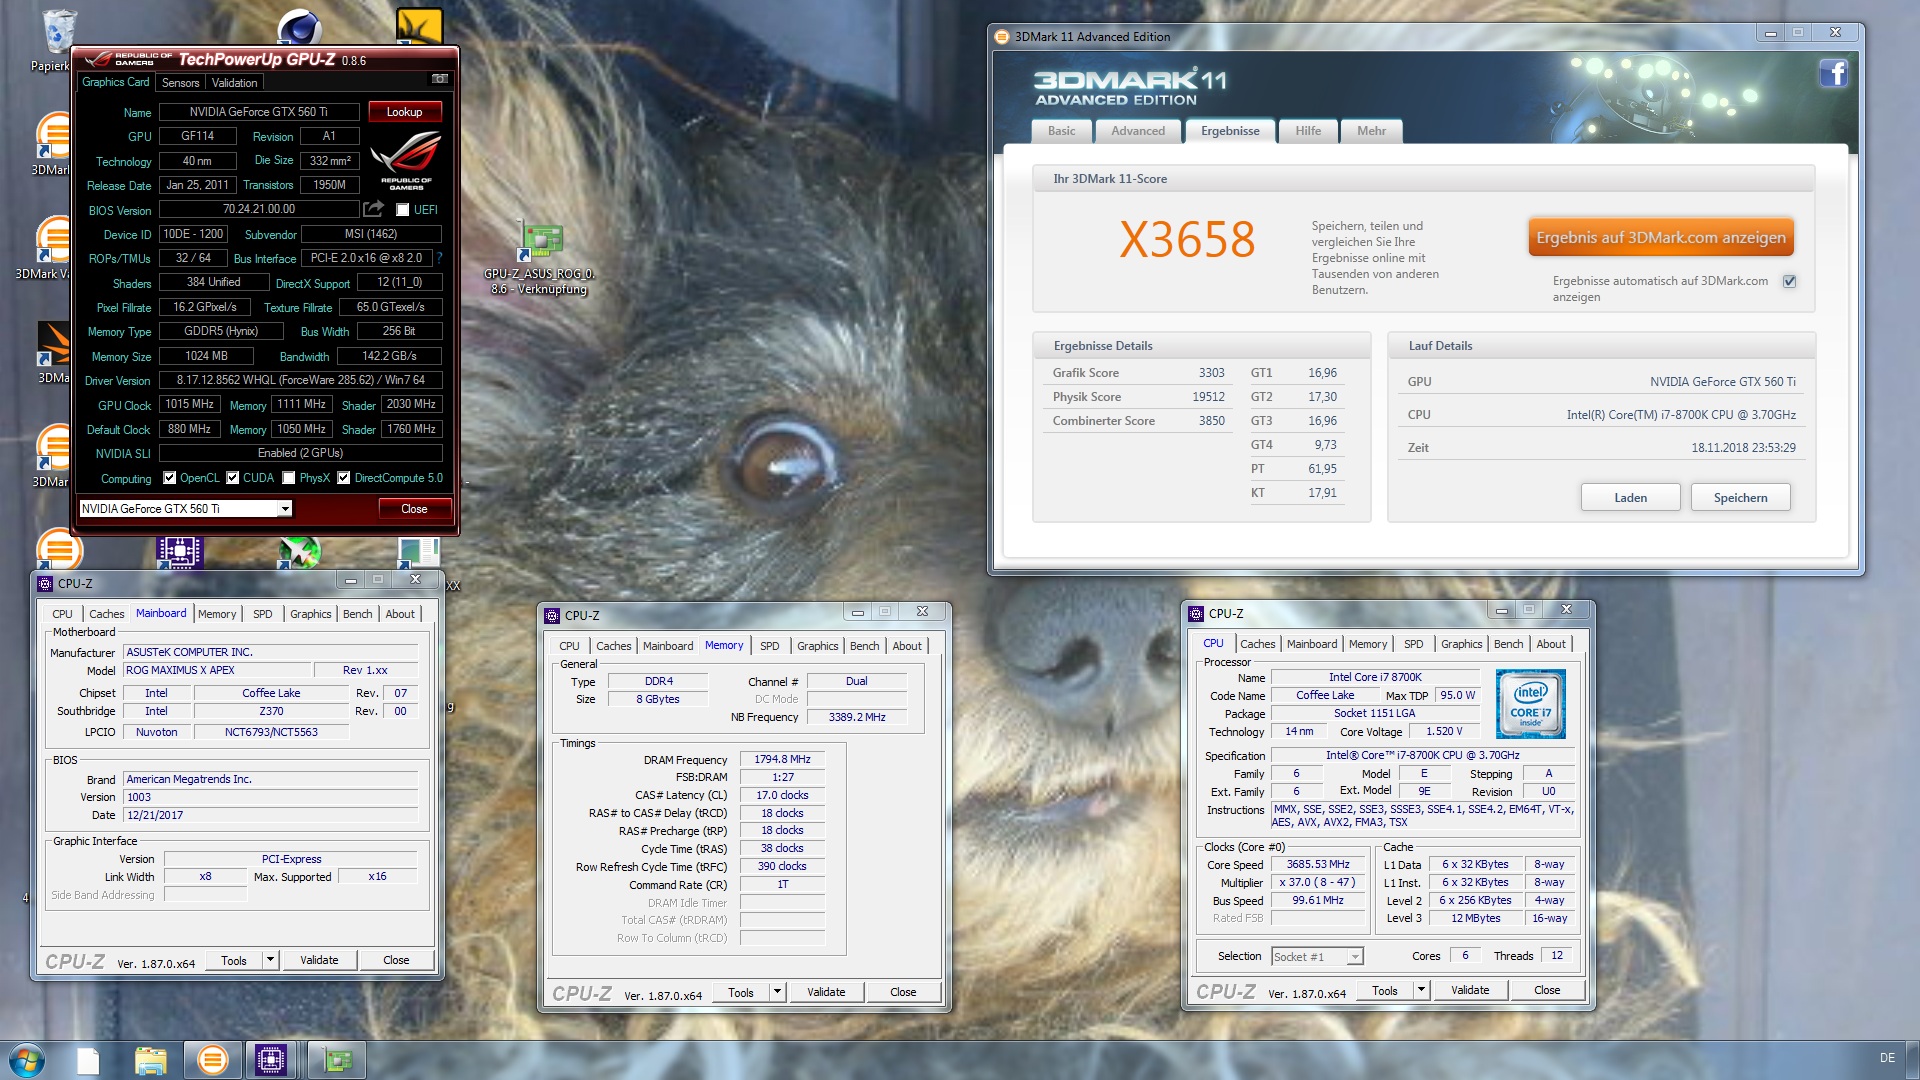Screen dimensions: 1920x1080
Task: Click the ROG logo in GPU-Z panel
Action: 406,160
